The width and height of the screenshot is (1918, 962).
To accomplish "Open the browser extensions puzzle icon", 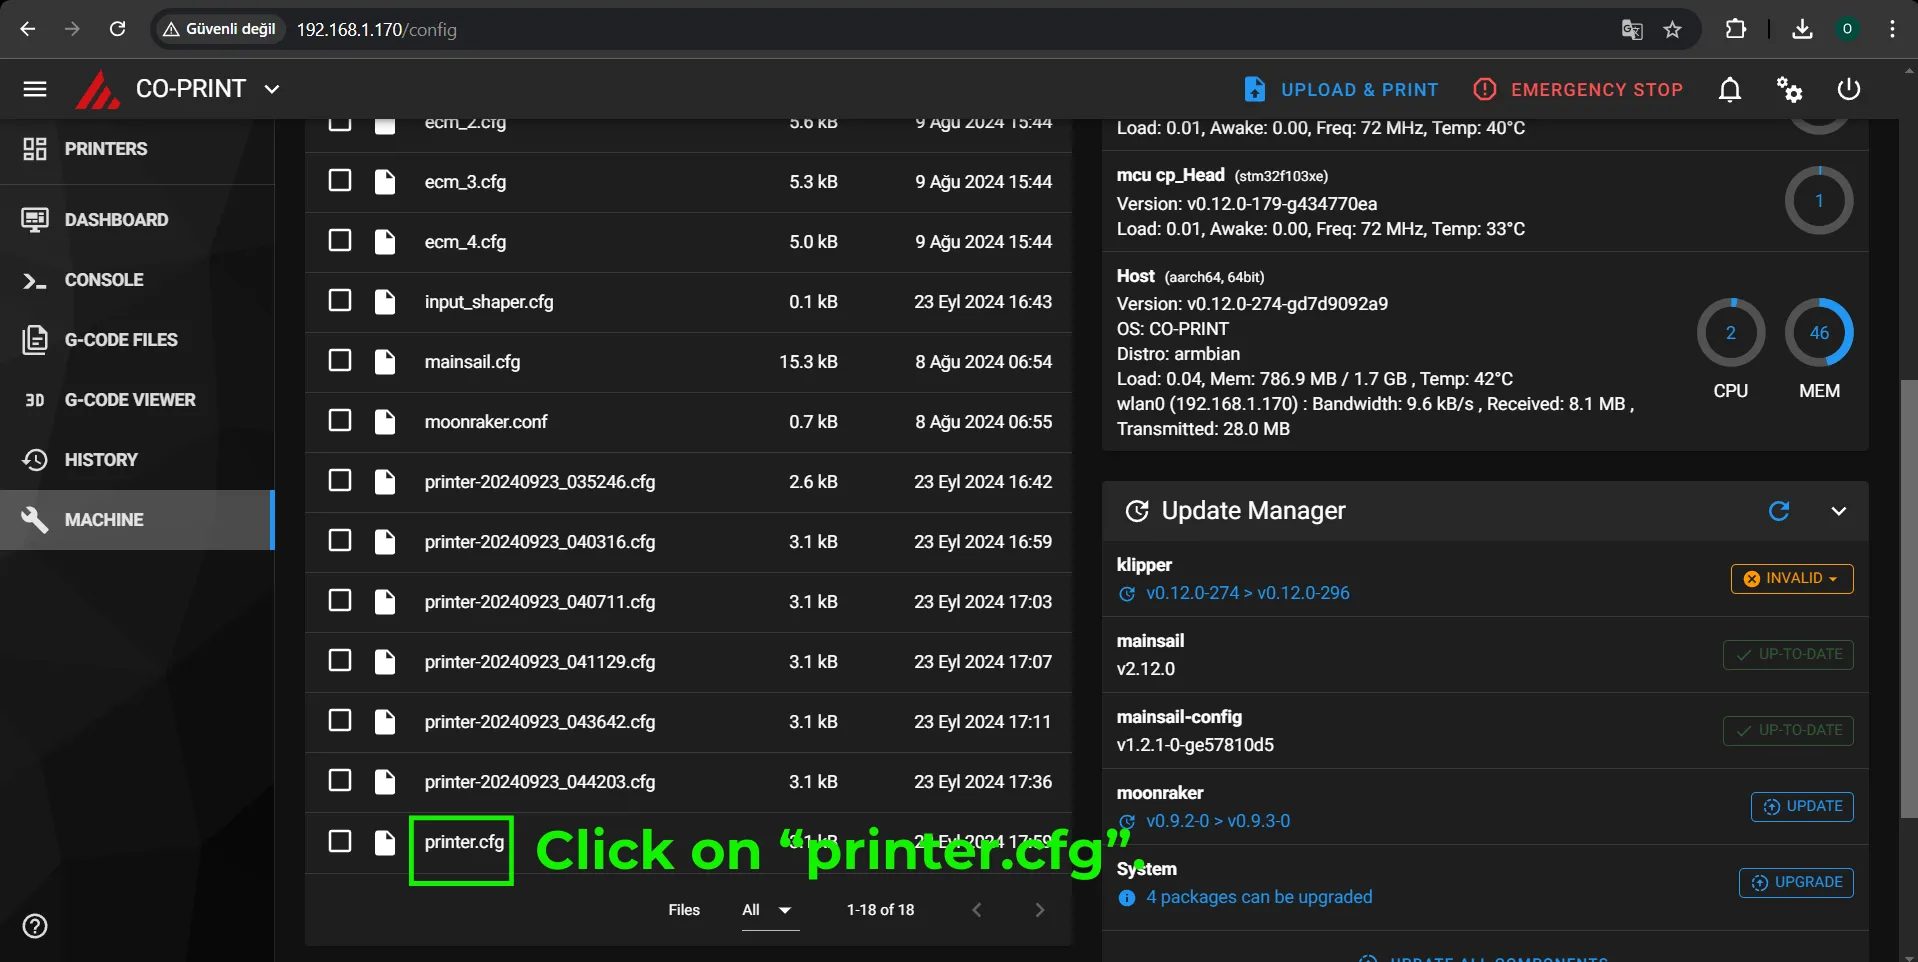I will point(1736,29).
